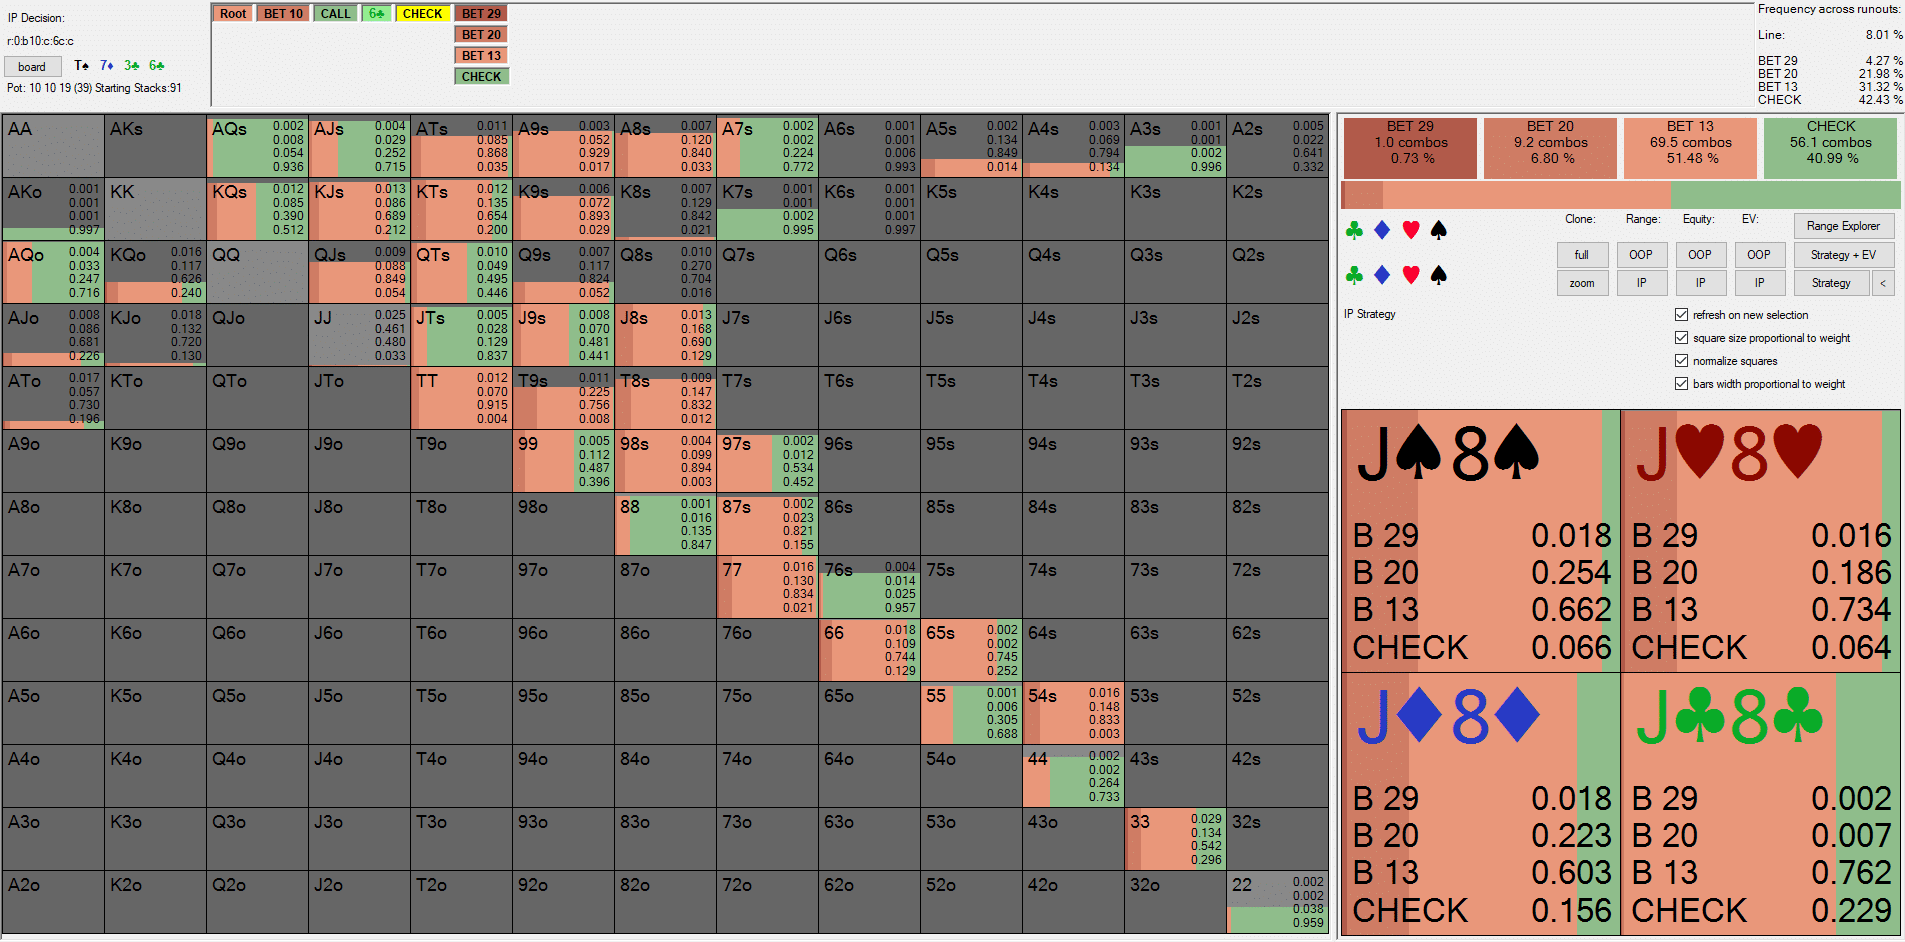Screen dimensions: 1905x942
Task: Click the black spade icon in top suit row
Action: tap(1439, 231)
